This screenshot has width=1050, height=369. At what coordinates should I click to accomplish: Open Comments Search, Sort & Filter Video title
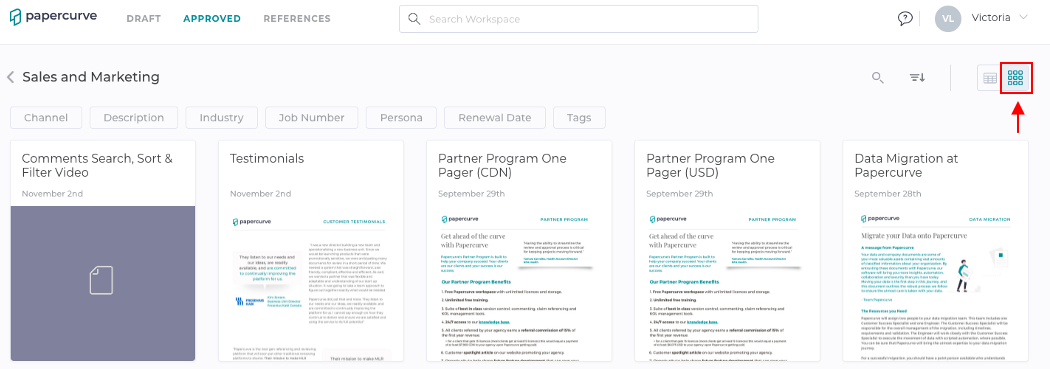coord(97,165)
